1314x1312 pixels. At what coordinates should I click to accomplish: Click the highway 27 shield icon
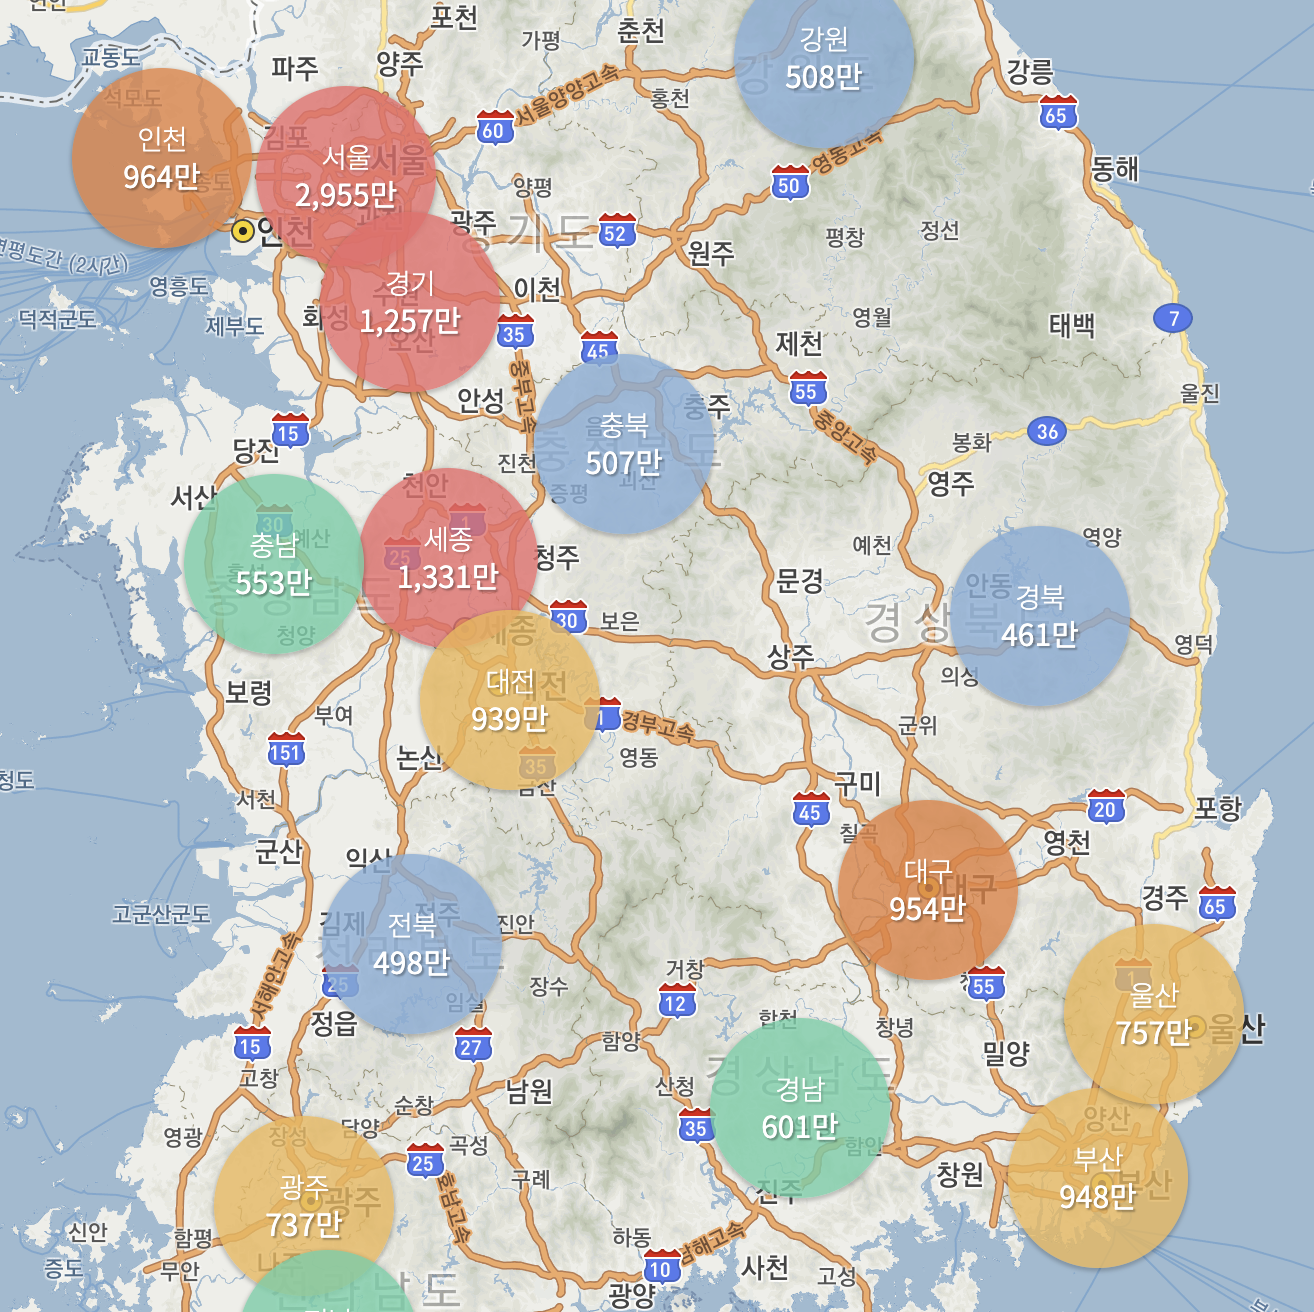click(x=472, y=1044)
